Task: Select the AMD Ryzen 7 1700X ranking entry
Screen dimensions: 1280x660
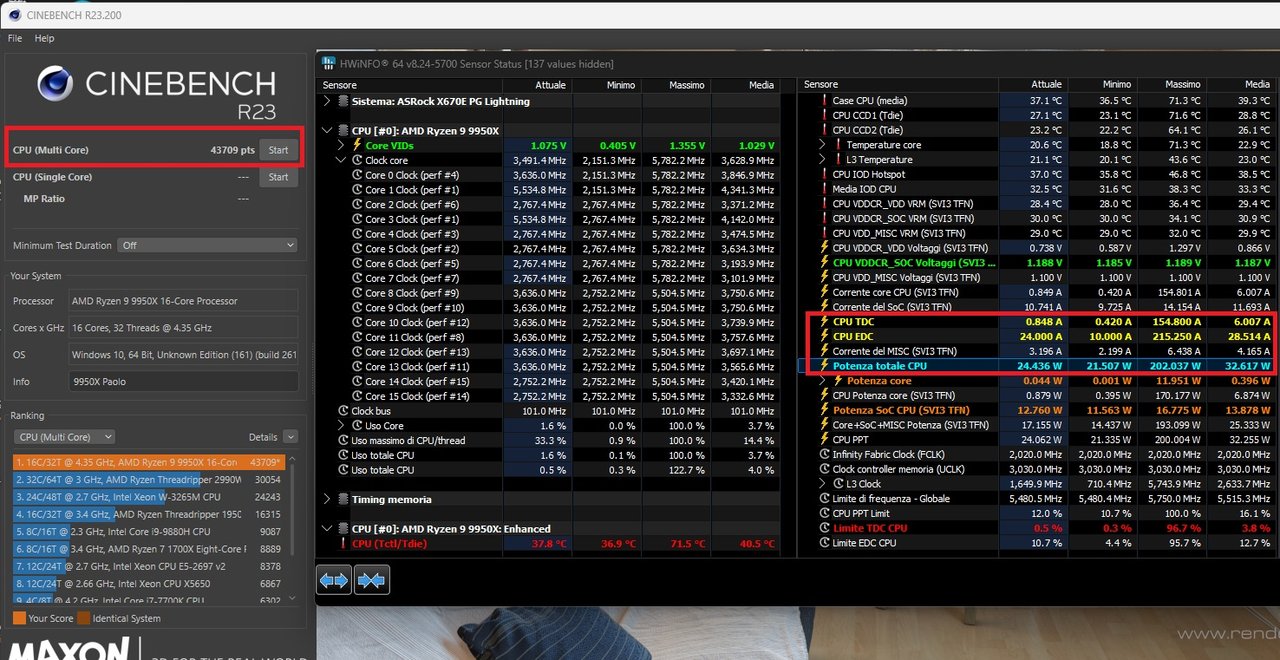Action: click(150, 548)
